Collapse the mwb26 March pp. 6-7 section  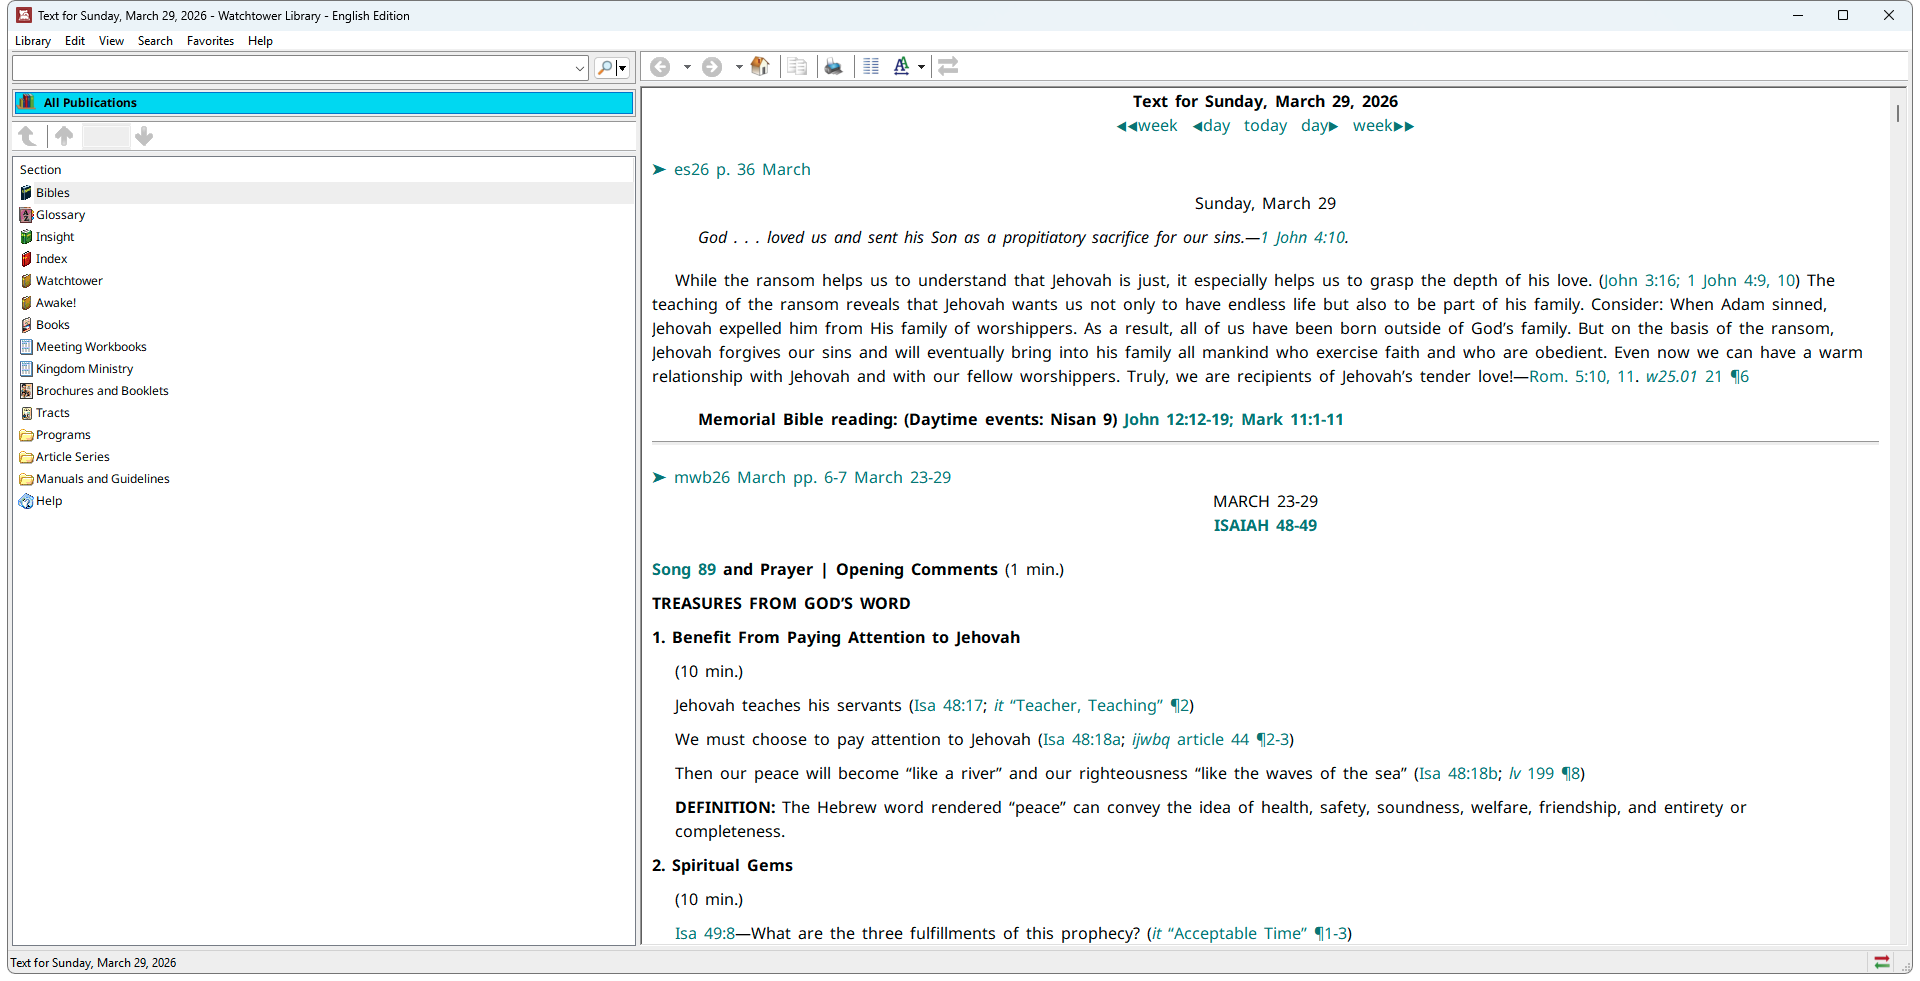(659, 478)
